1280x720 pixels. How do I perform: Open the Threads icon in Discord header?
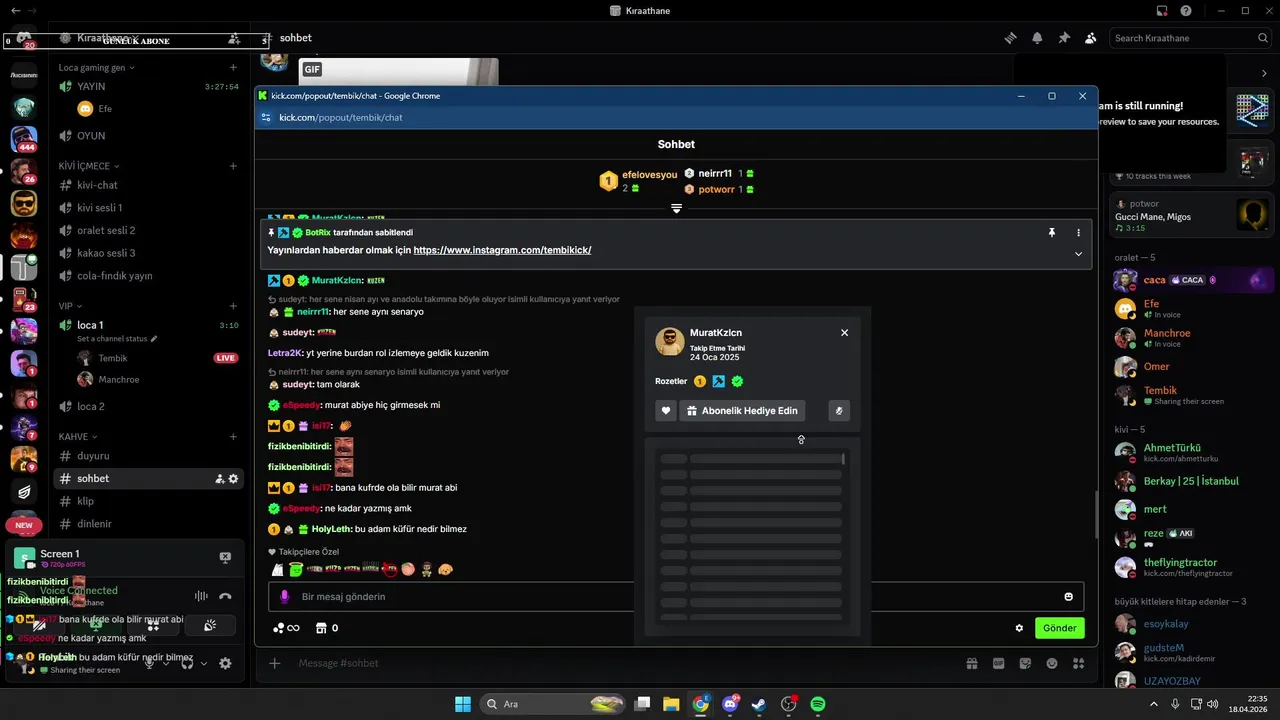click(1011, 38)
